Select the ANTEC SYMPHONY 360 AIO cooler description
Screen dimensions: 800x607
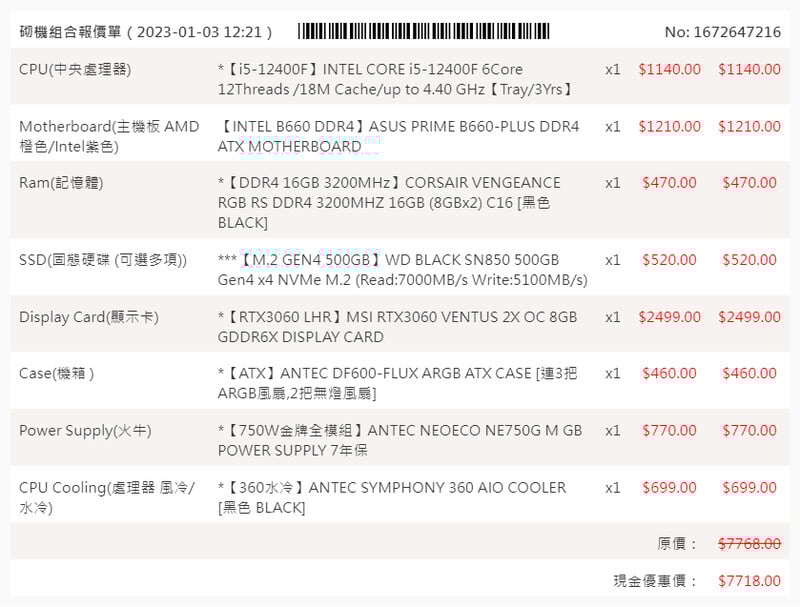pyautogui.click(x=392, y=497)
